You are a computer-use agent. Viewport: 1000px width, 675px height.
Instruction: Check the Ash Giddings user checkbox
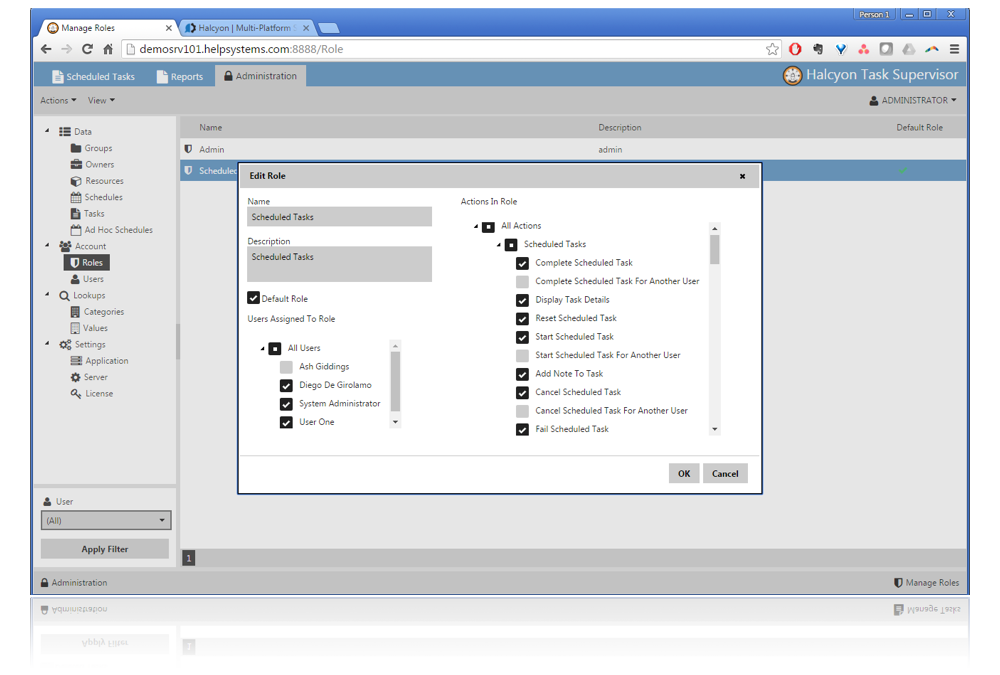[286, 367]
